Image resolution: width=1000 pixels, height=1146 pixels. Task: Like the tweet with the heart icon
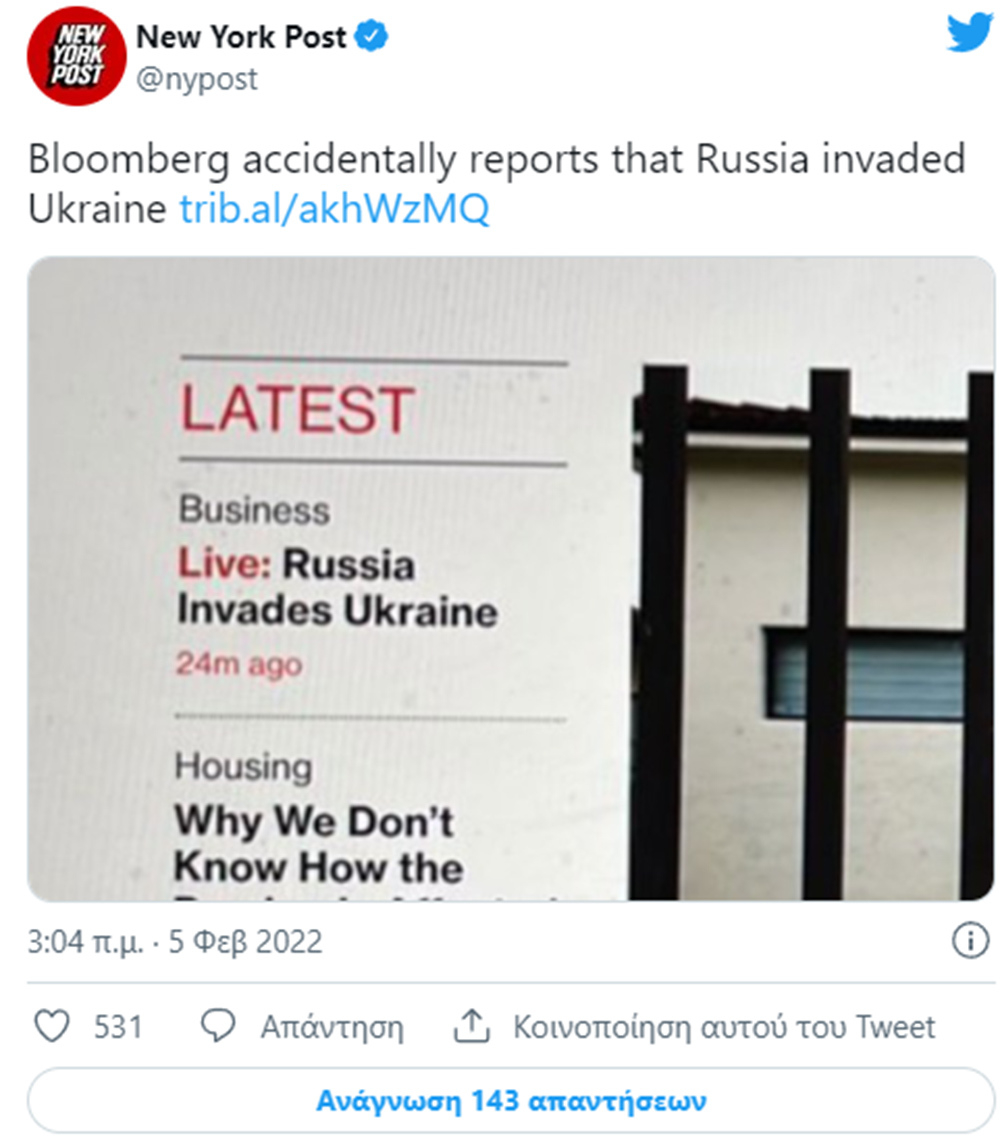(51, 1027)
